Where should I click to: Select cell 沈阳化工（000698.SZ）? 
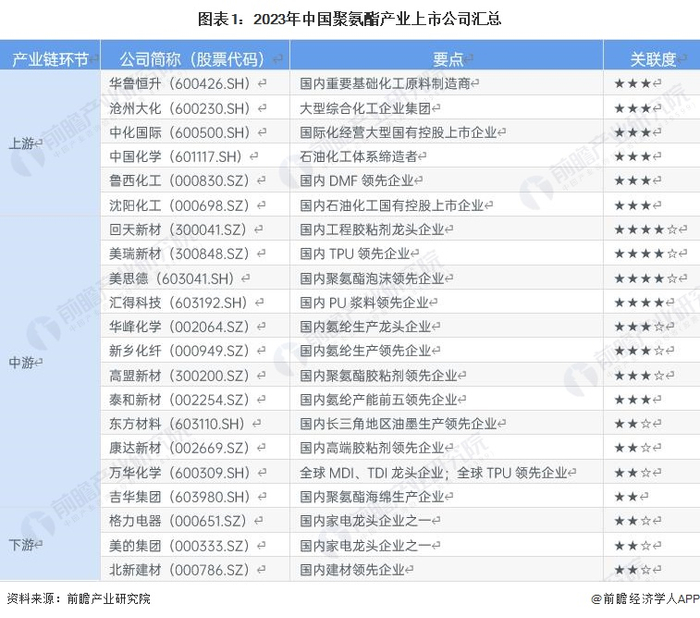[195, 205]
